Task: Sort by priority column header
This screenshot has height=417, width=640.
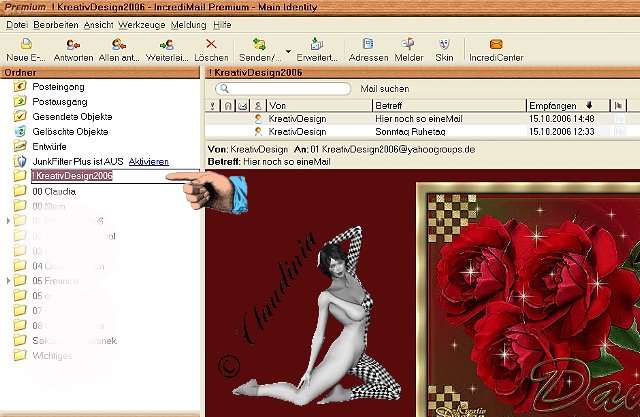Action: 212,106
